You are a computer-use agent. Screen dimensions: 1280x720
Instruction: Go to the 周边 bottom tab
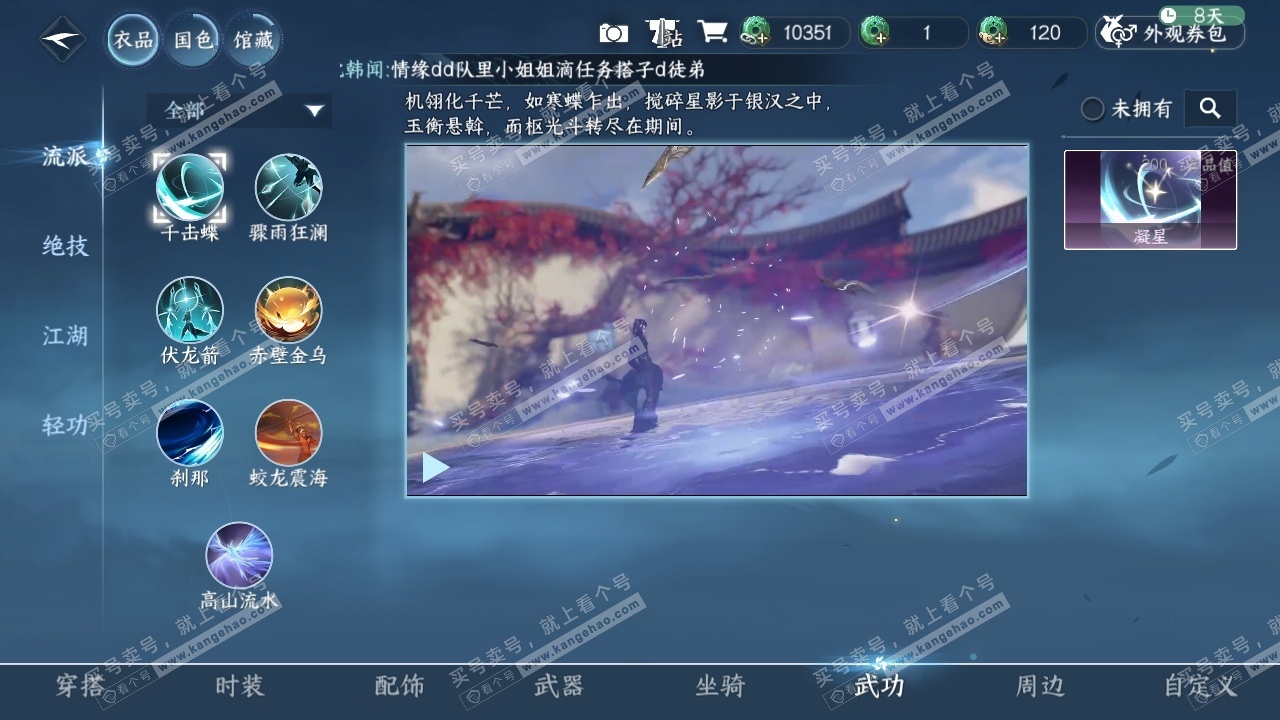click(x=1040, y=686)
